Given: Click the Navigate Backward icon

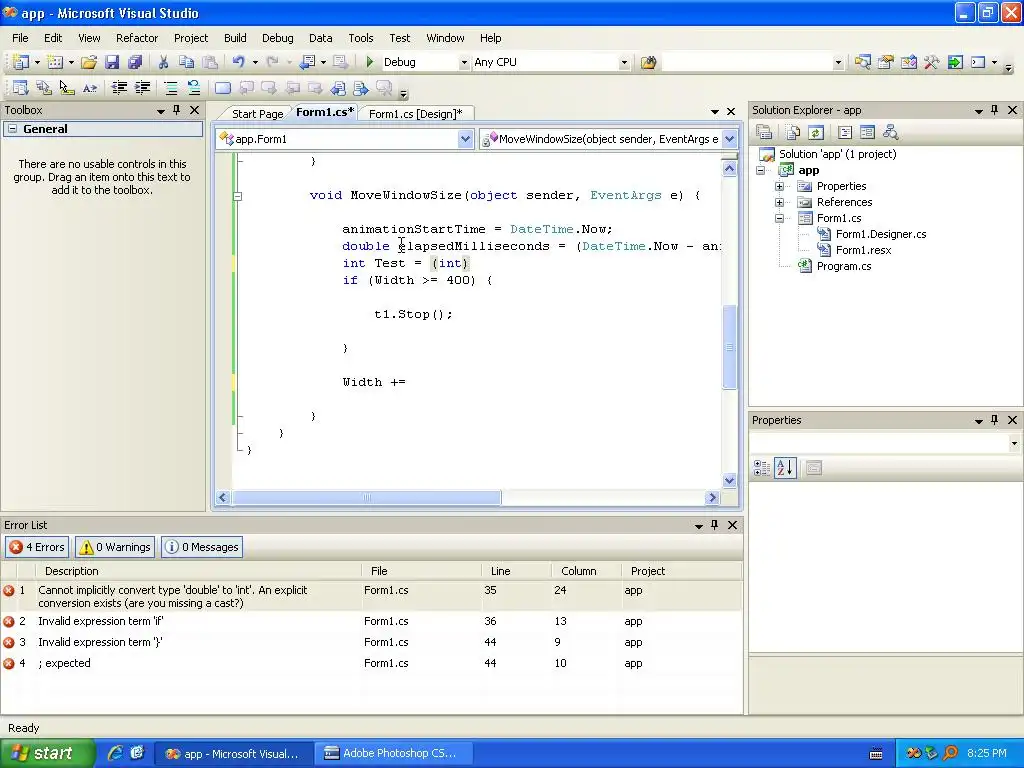Looking at the screenshot, I should (307, 62).
